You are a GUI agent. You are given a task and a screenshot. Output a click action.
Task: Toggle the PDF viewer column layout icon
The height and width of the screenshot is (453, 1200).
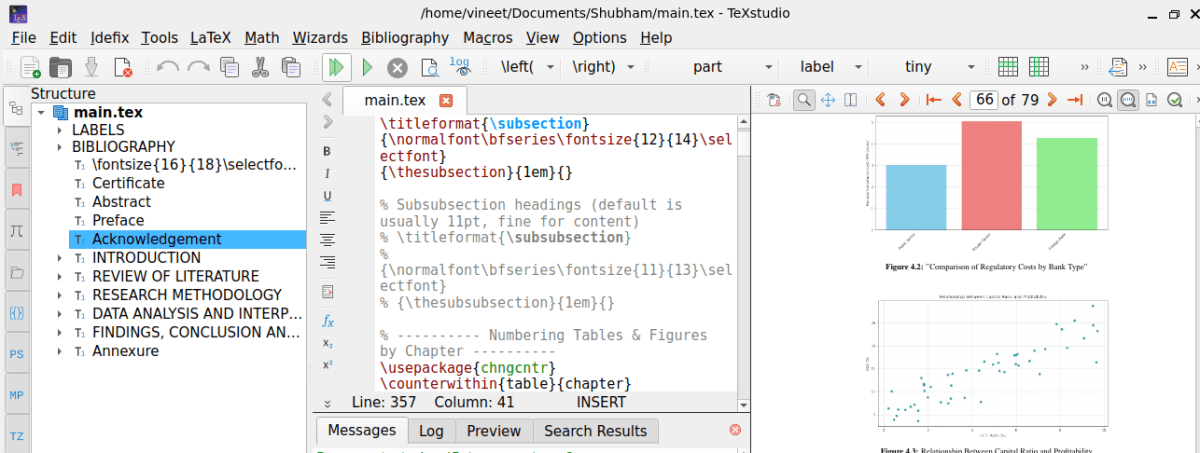tap(851, 99)
